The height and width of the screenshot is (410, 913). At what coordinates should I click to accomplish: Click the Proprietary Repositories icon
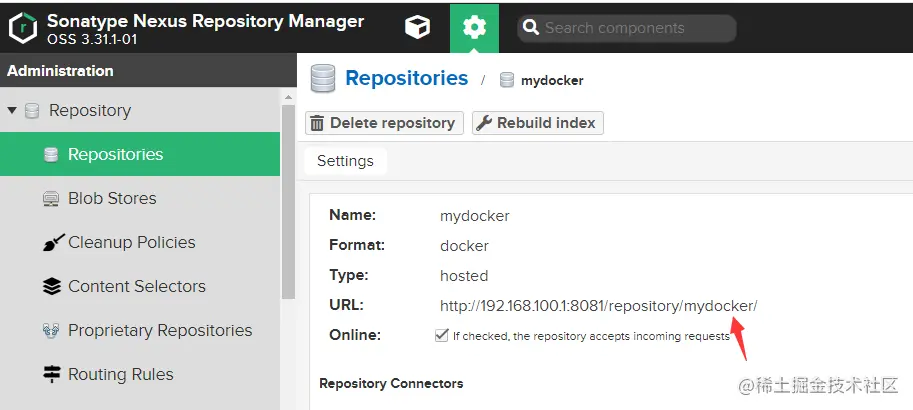51,331
